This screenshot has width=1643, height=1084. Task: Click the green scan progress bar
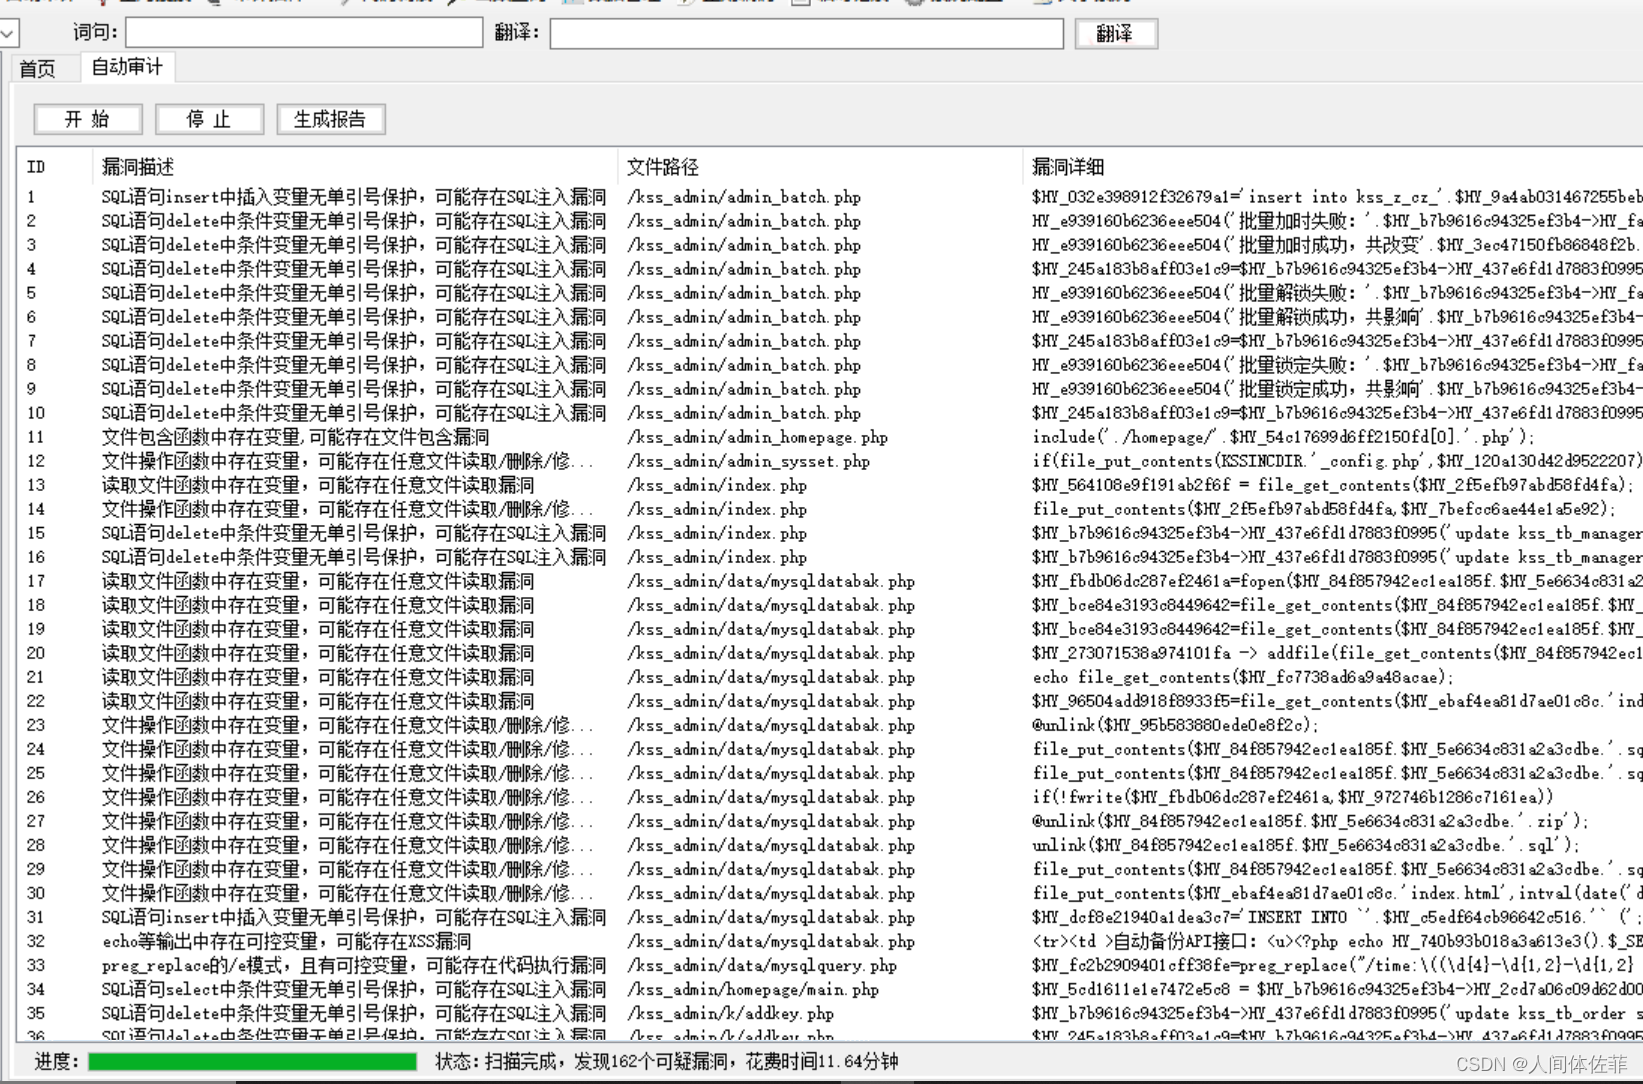pyautogui.click(x=252, y=1061)
